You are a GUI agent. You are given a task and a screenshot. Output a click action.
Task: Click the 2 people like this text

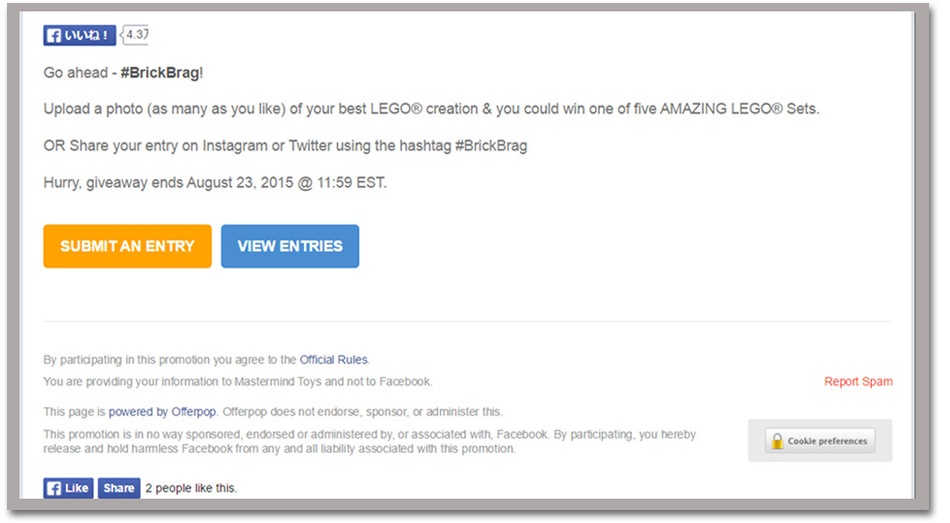click(x=191, y=488)
